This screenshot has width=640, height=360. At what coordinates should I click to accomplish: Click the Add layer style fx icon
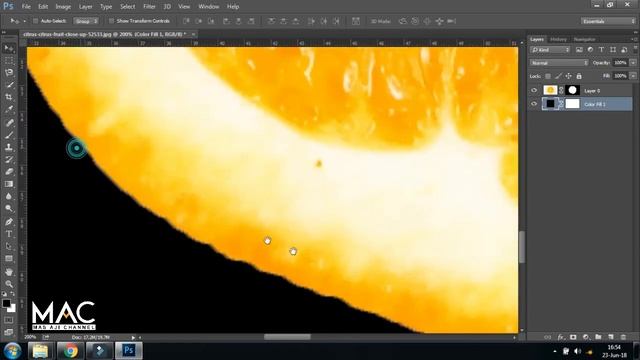click(561, 337)
